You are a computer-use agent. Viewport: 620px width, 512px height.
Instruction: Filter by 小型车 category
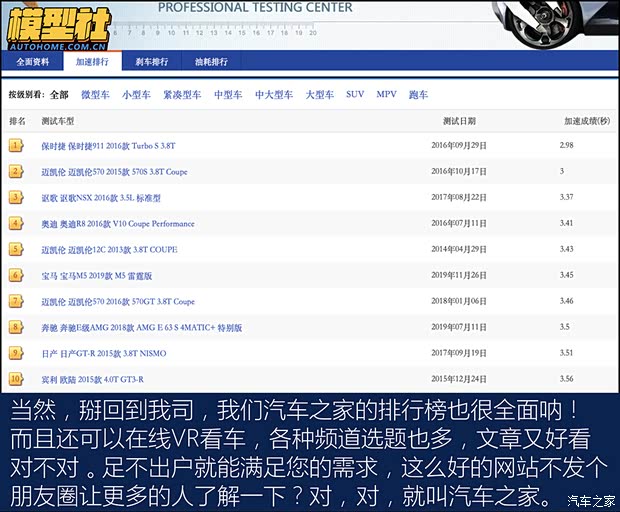[x=136, y=95]
